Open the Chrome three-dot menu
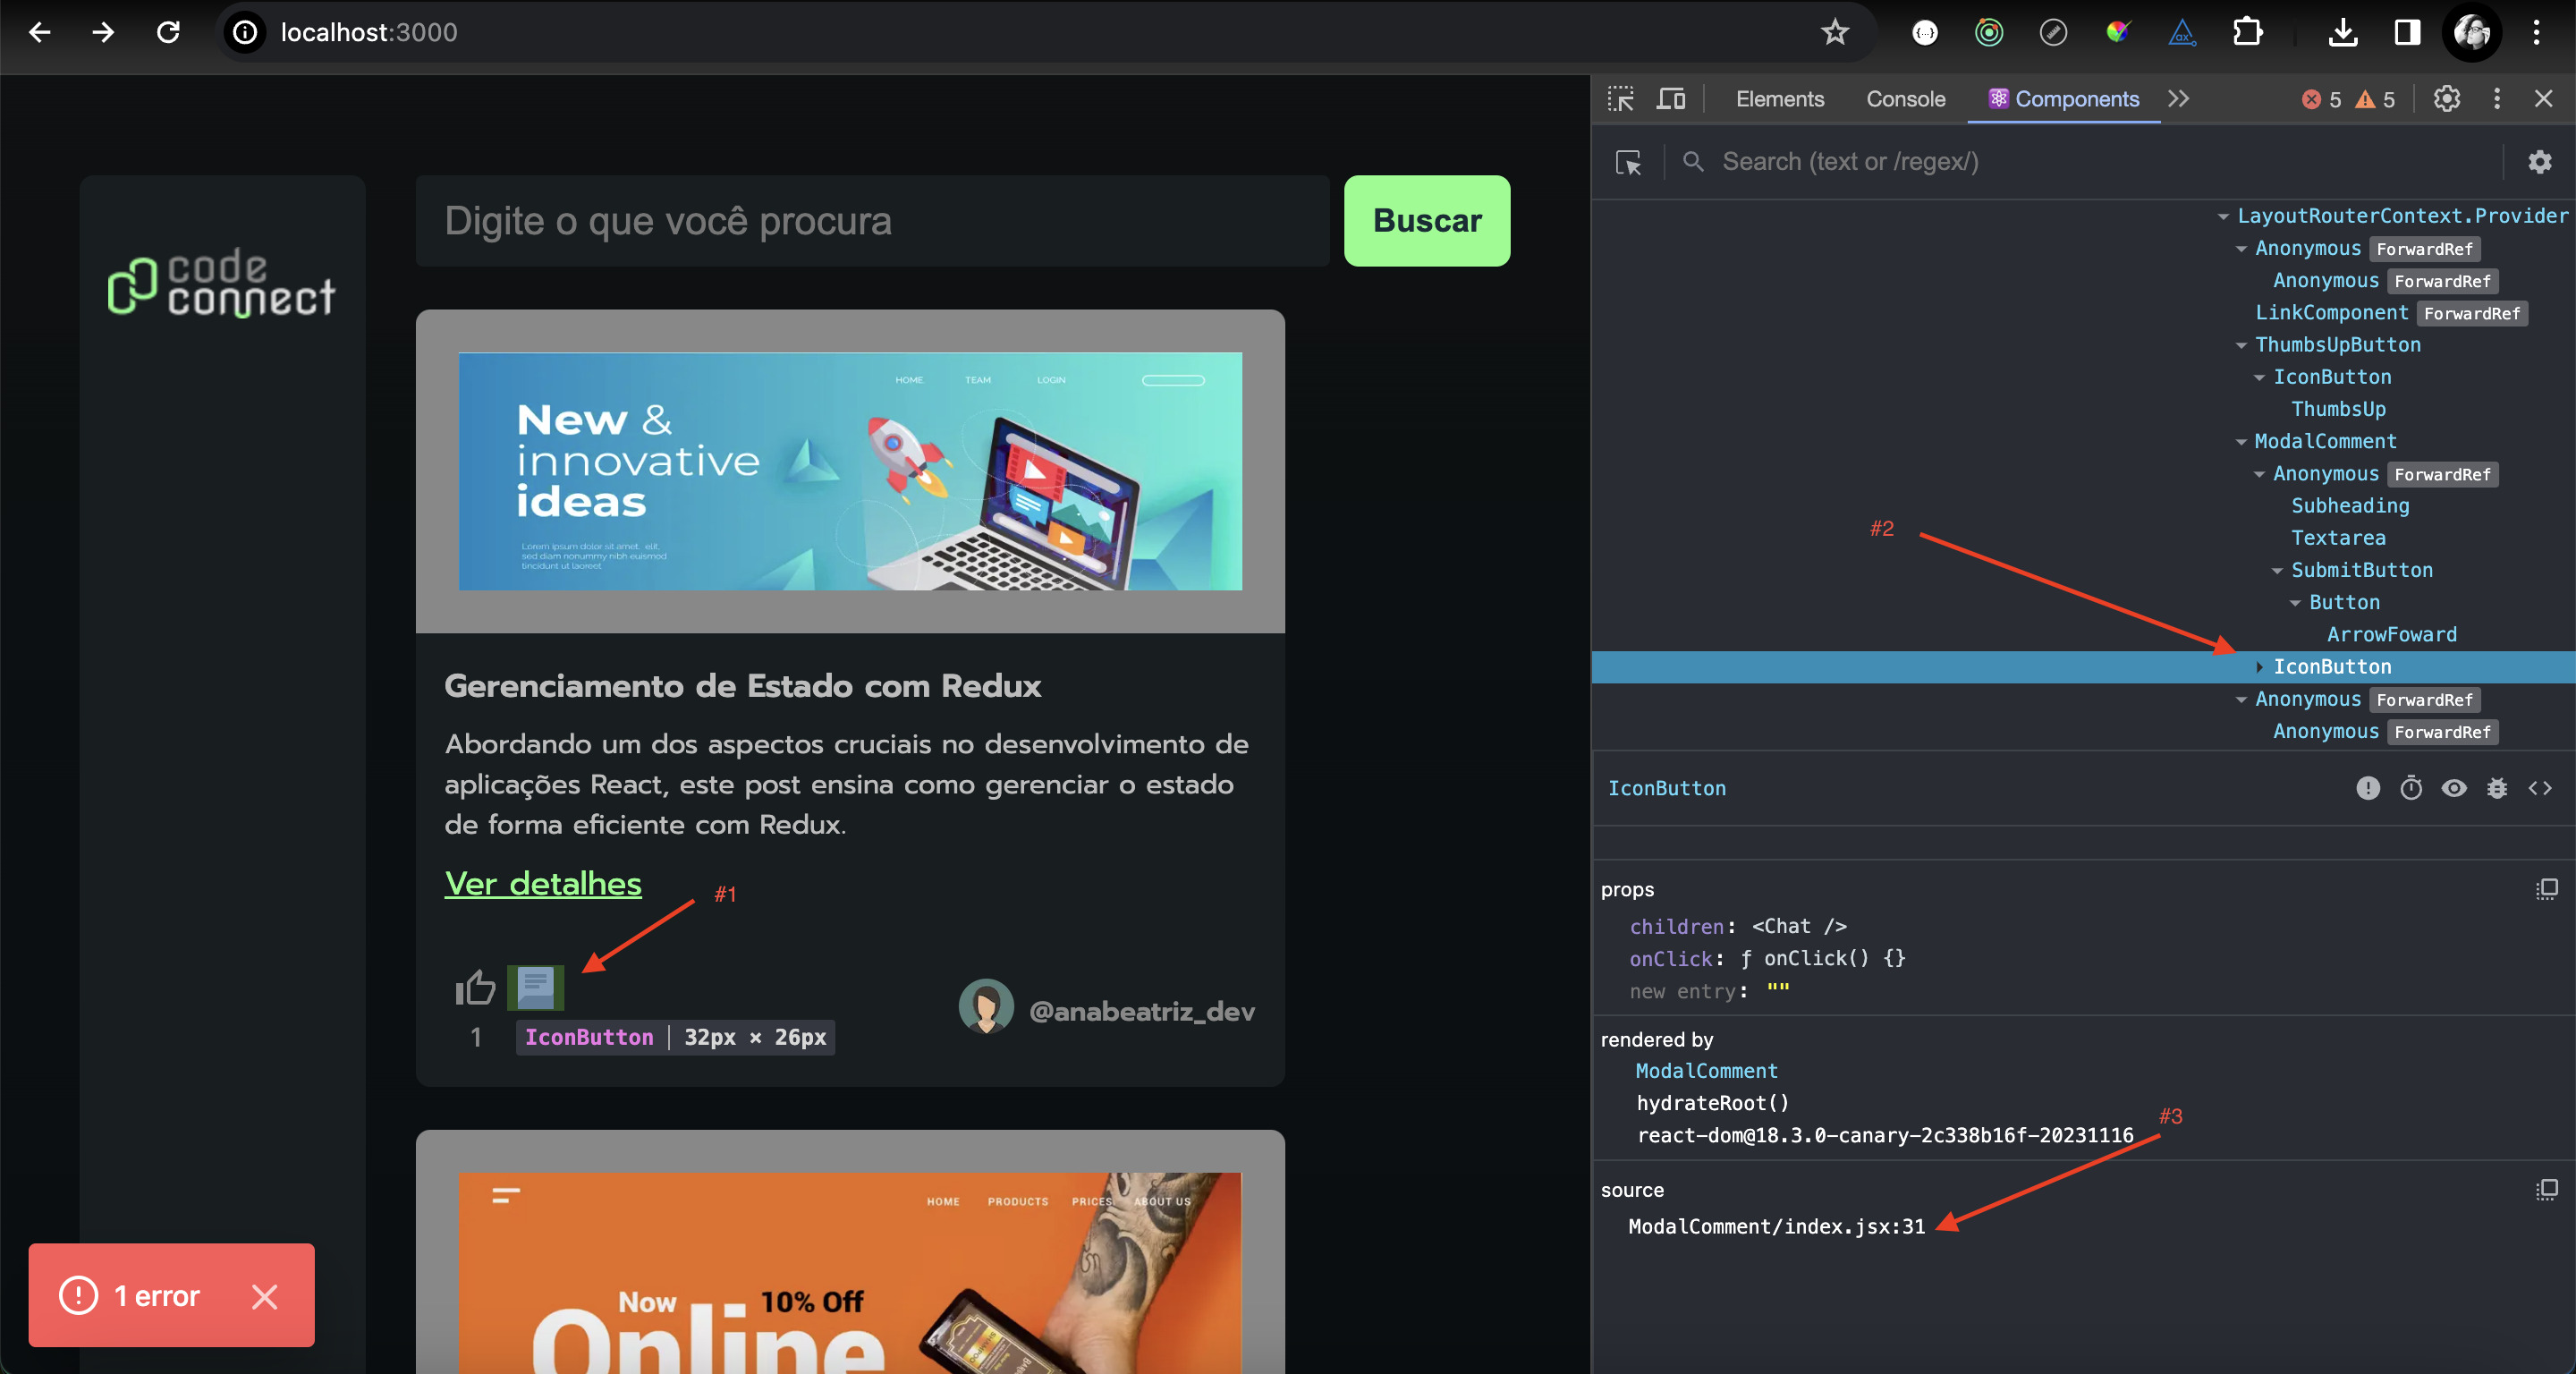The image size is (2576, 1374). click(x=2536, y=32)
